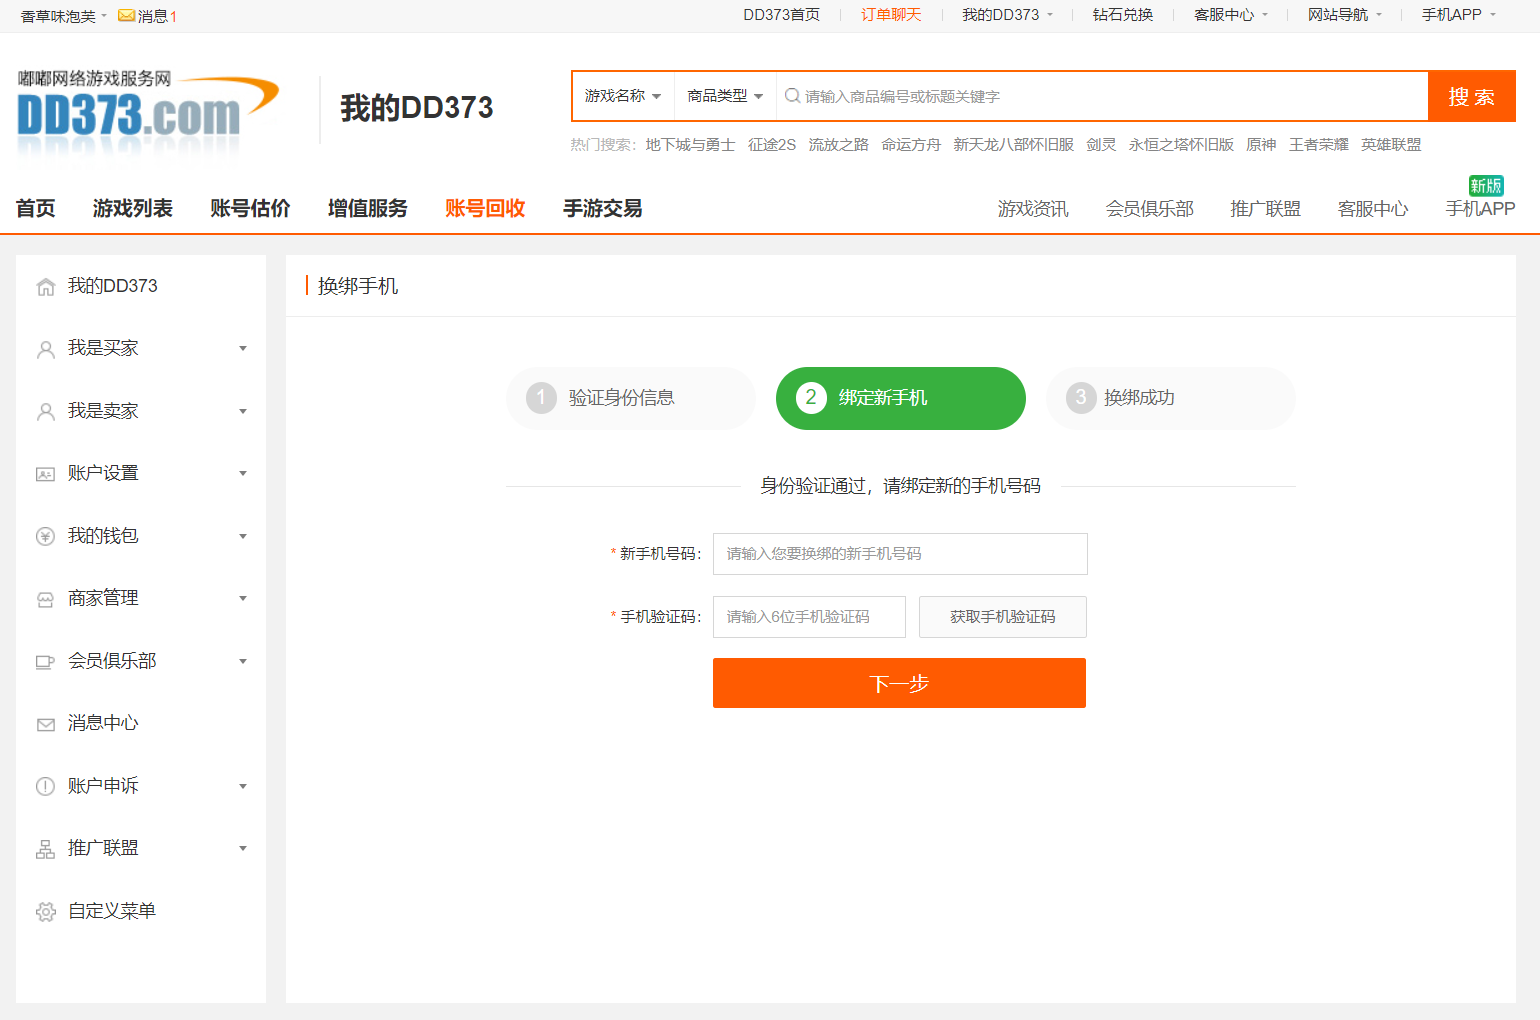Click the gear icon for 自定义菜单
This screenshot has width=1540, height=1020.
coord(46,912)
